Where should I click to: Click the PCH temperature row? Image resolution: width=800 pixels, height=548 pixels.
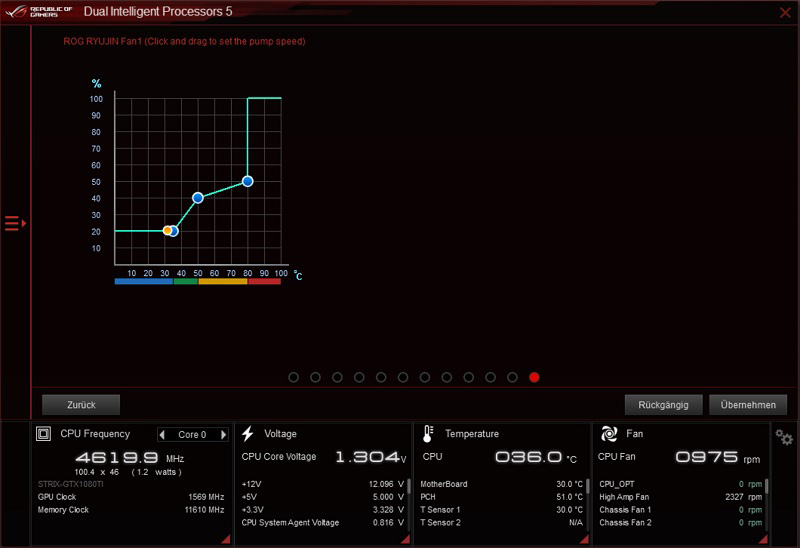tap(501, 497)
